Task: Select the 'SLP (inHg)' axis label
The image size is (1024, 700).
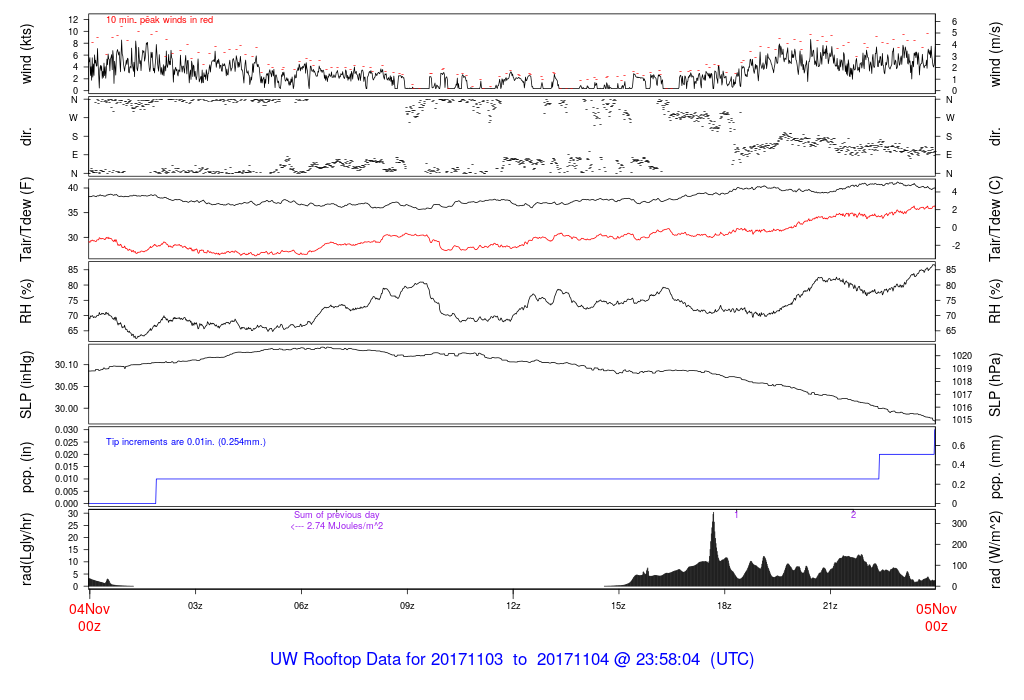Action: [26, 385]
